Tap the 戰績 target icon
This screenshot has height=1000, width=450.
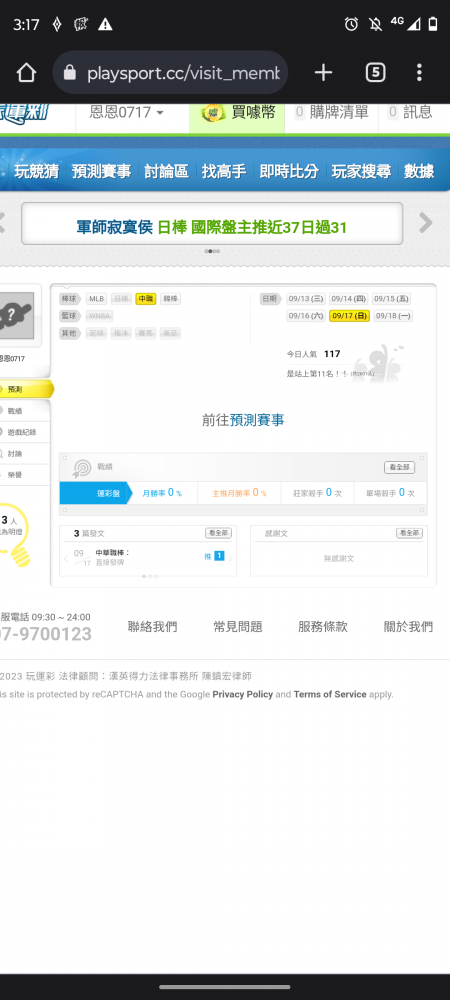(x=82, y=468)
